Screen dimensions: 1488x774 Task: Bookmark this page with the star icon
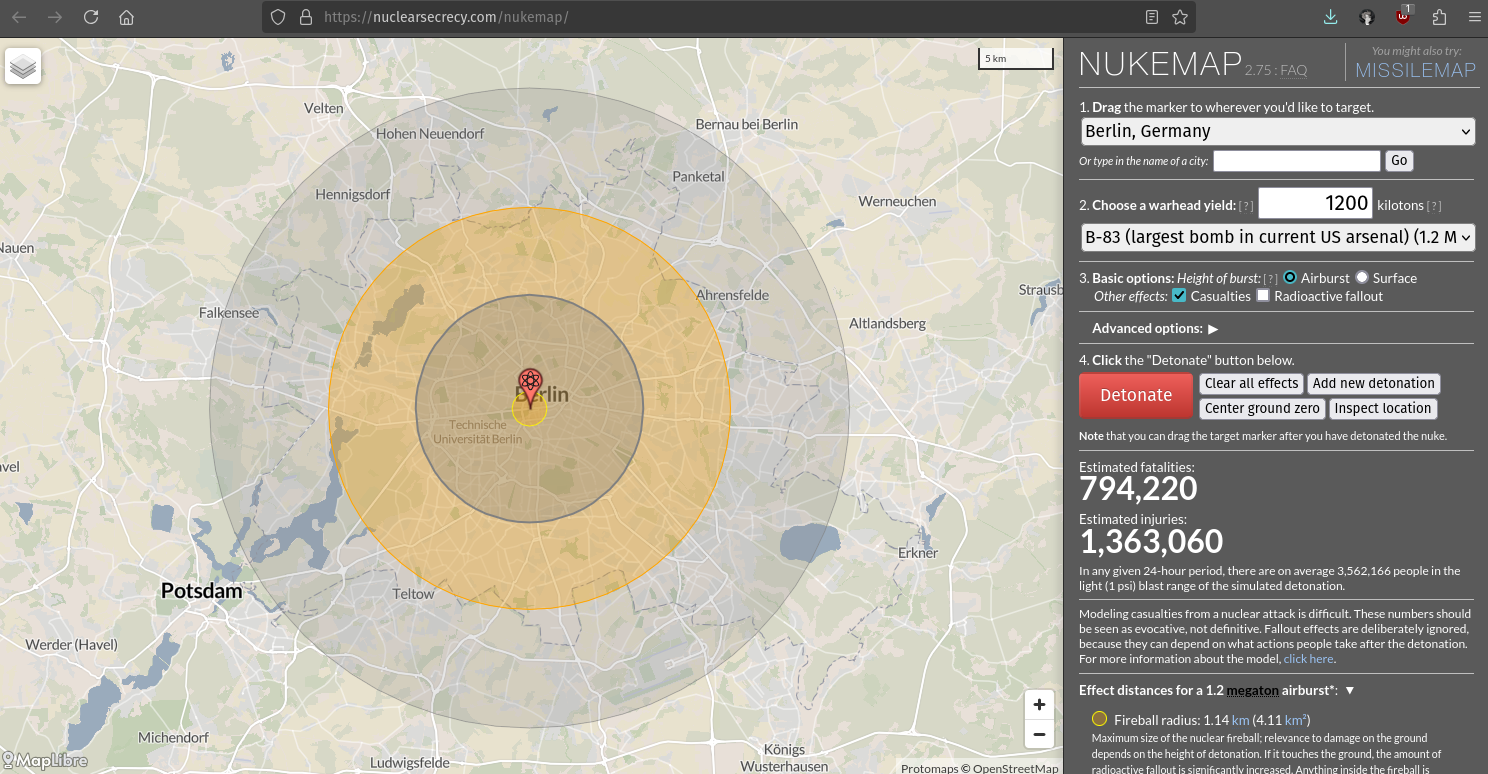pos(1180,17)
